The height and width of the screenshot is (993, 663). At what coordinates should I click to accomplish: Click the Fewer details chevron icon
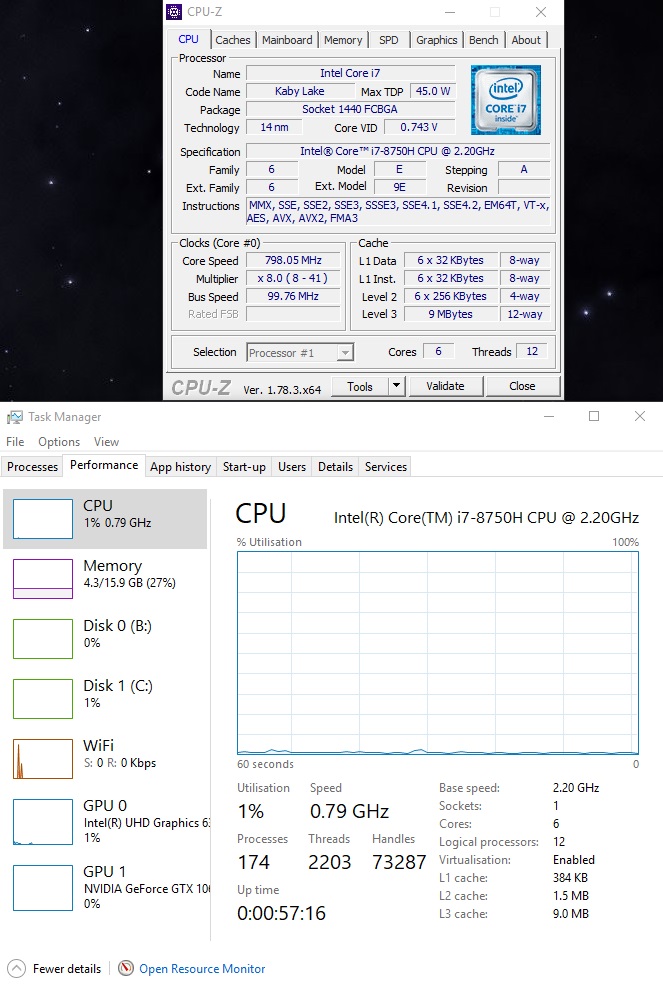pyautogui.click(x=16, y=968)
